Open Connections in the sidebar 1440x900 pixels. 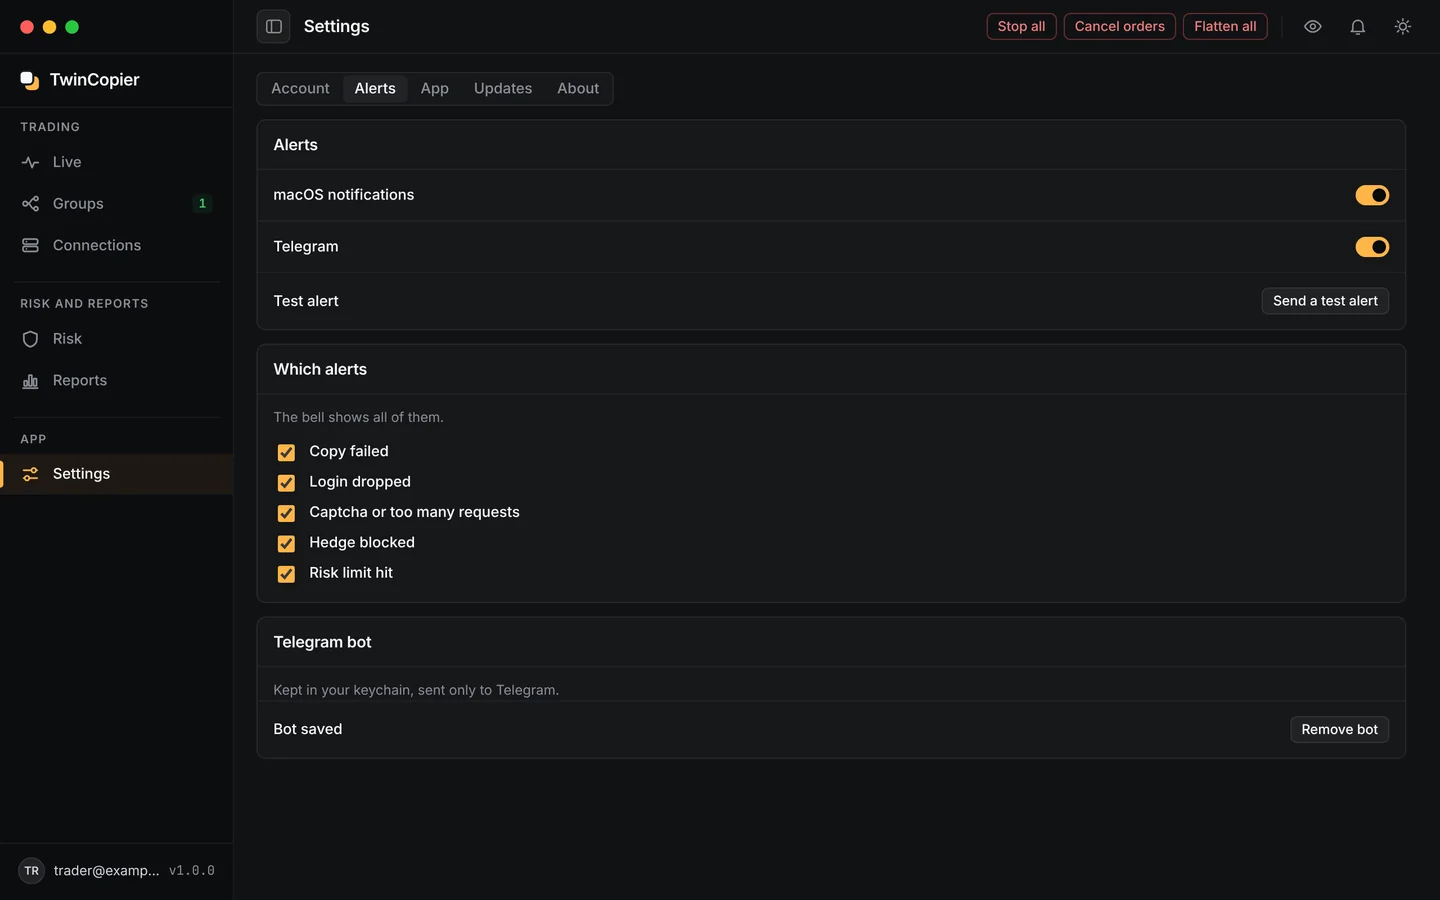116,245
